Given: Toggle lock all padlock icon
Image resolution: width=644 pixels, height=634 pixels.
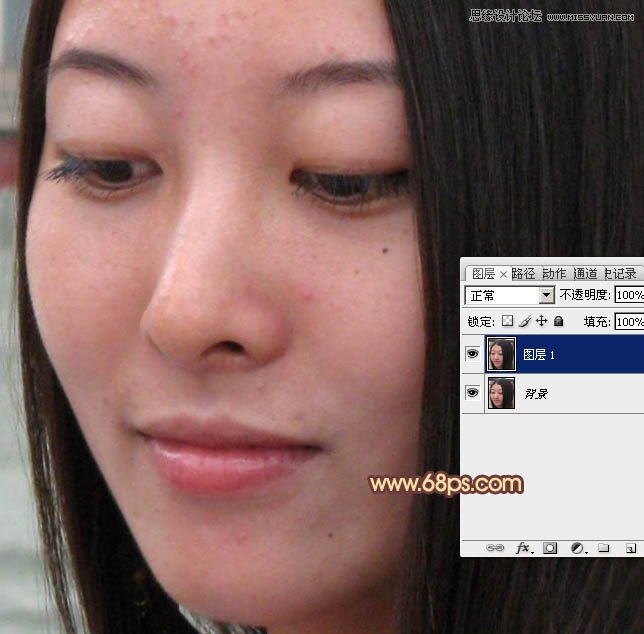Looking at the screenshot, I should [558, 321].
